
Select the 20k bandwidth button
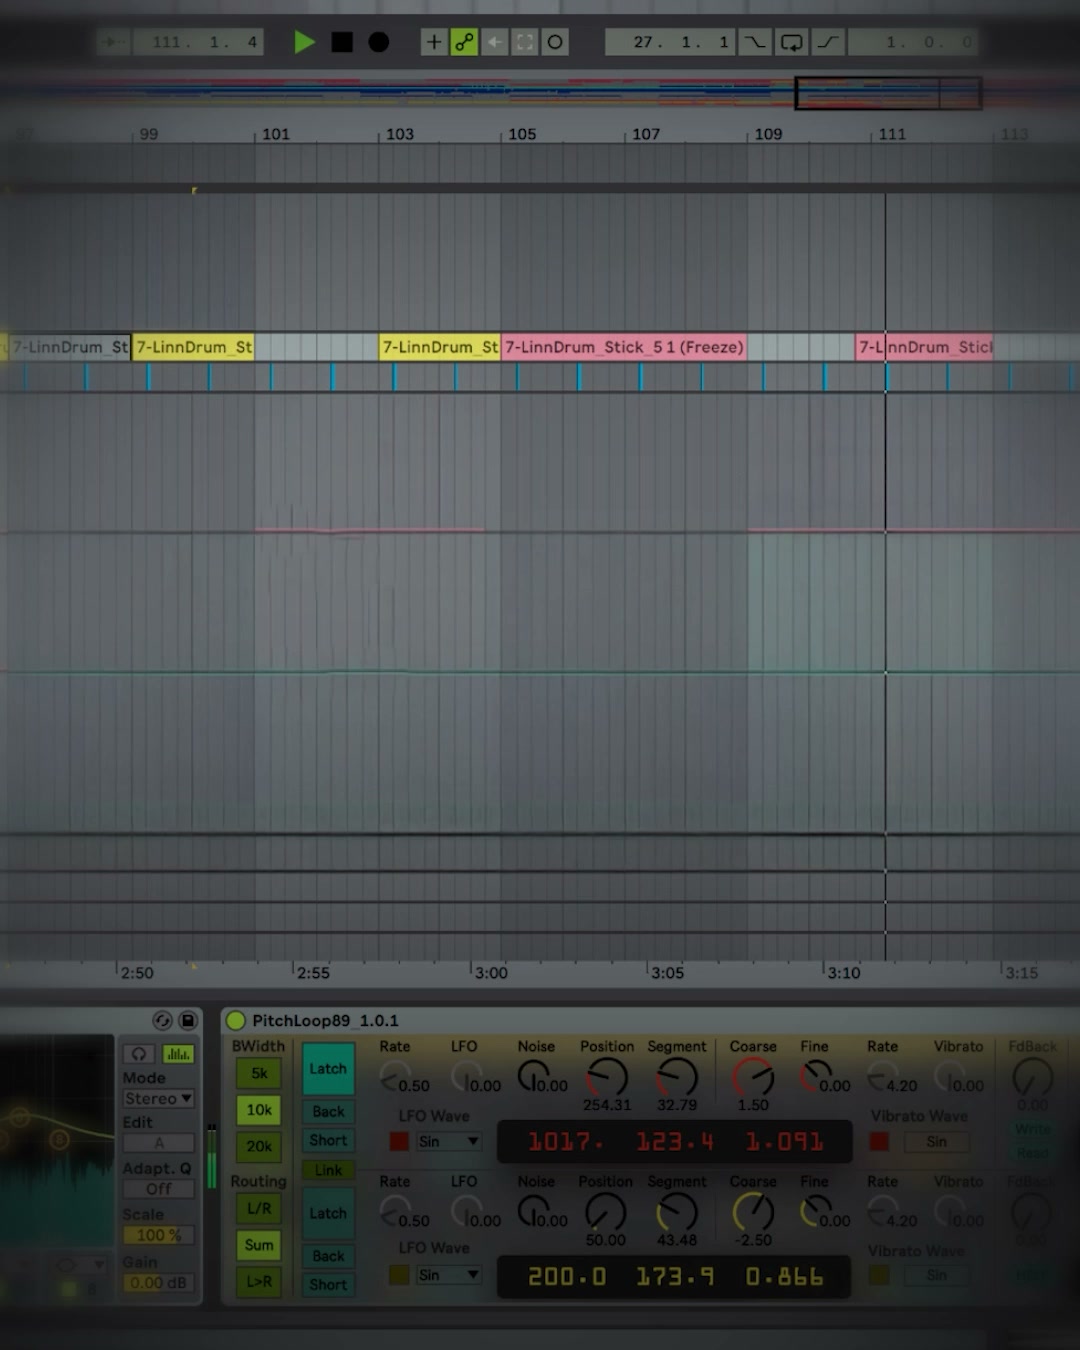pyautogui.click(x=259, y=1146)
